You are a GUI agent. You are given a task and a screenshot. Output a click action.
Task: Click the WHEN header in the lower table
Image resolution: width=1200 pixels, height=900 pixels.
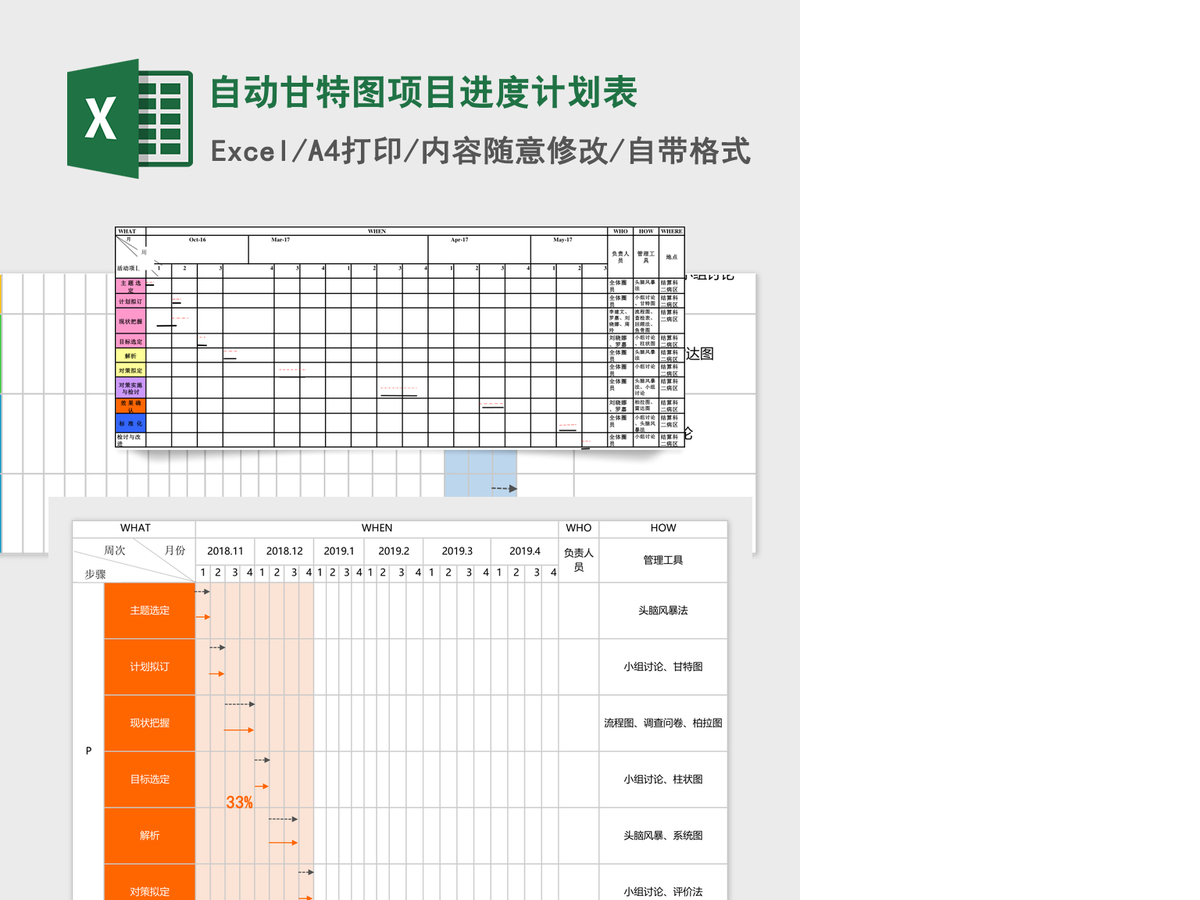(x=377, y=528)
